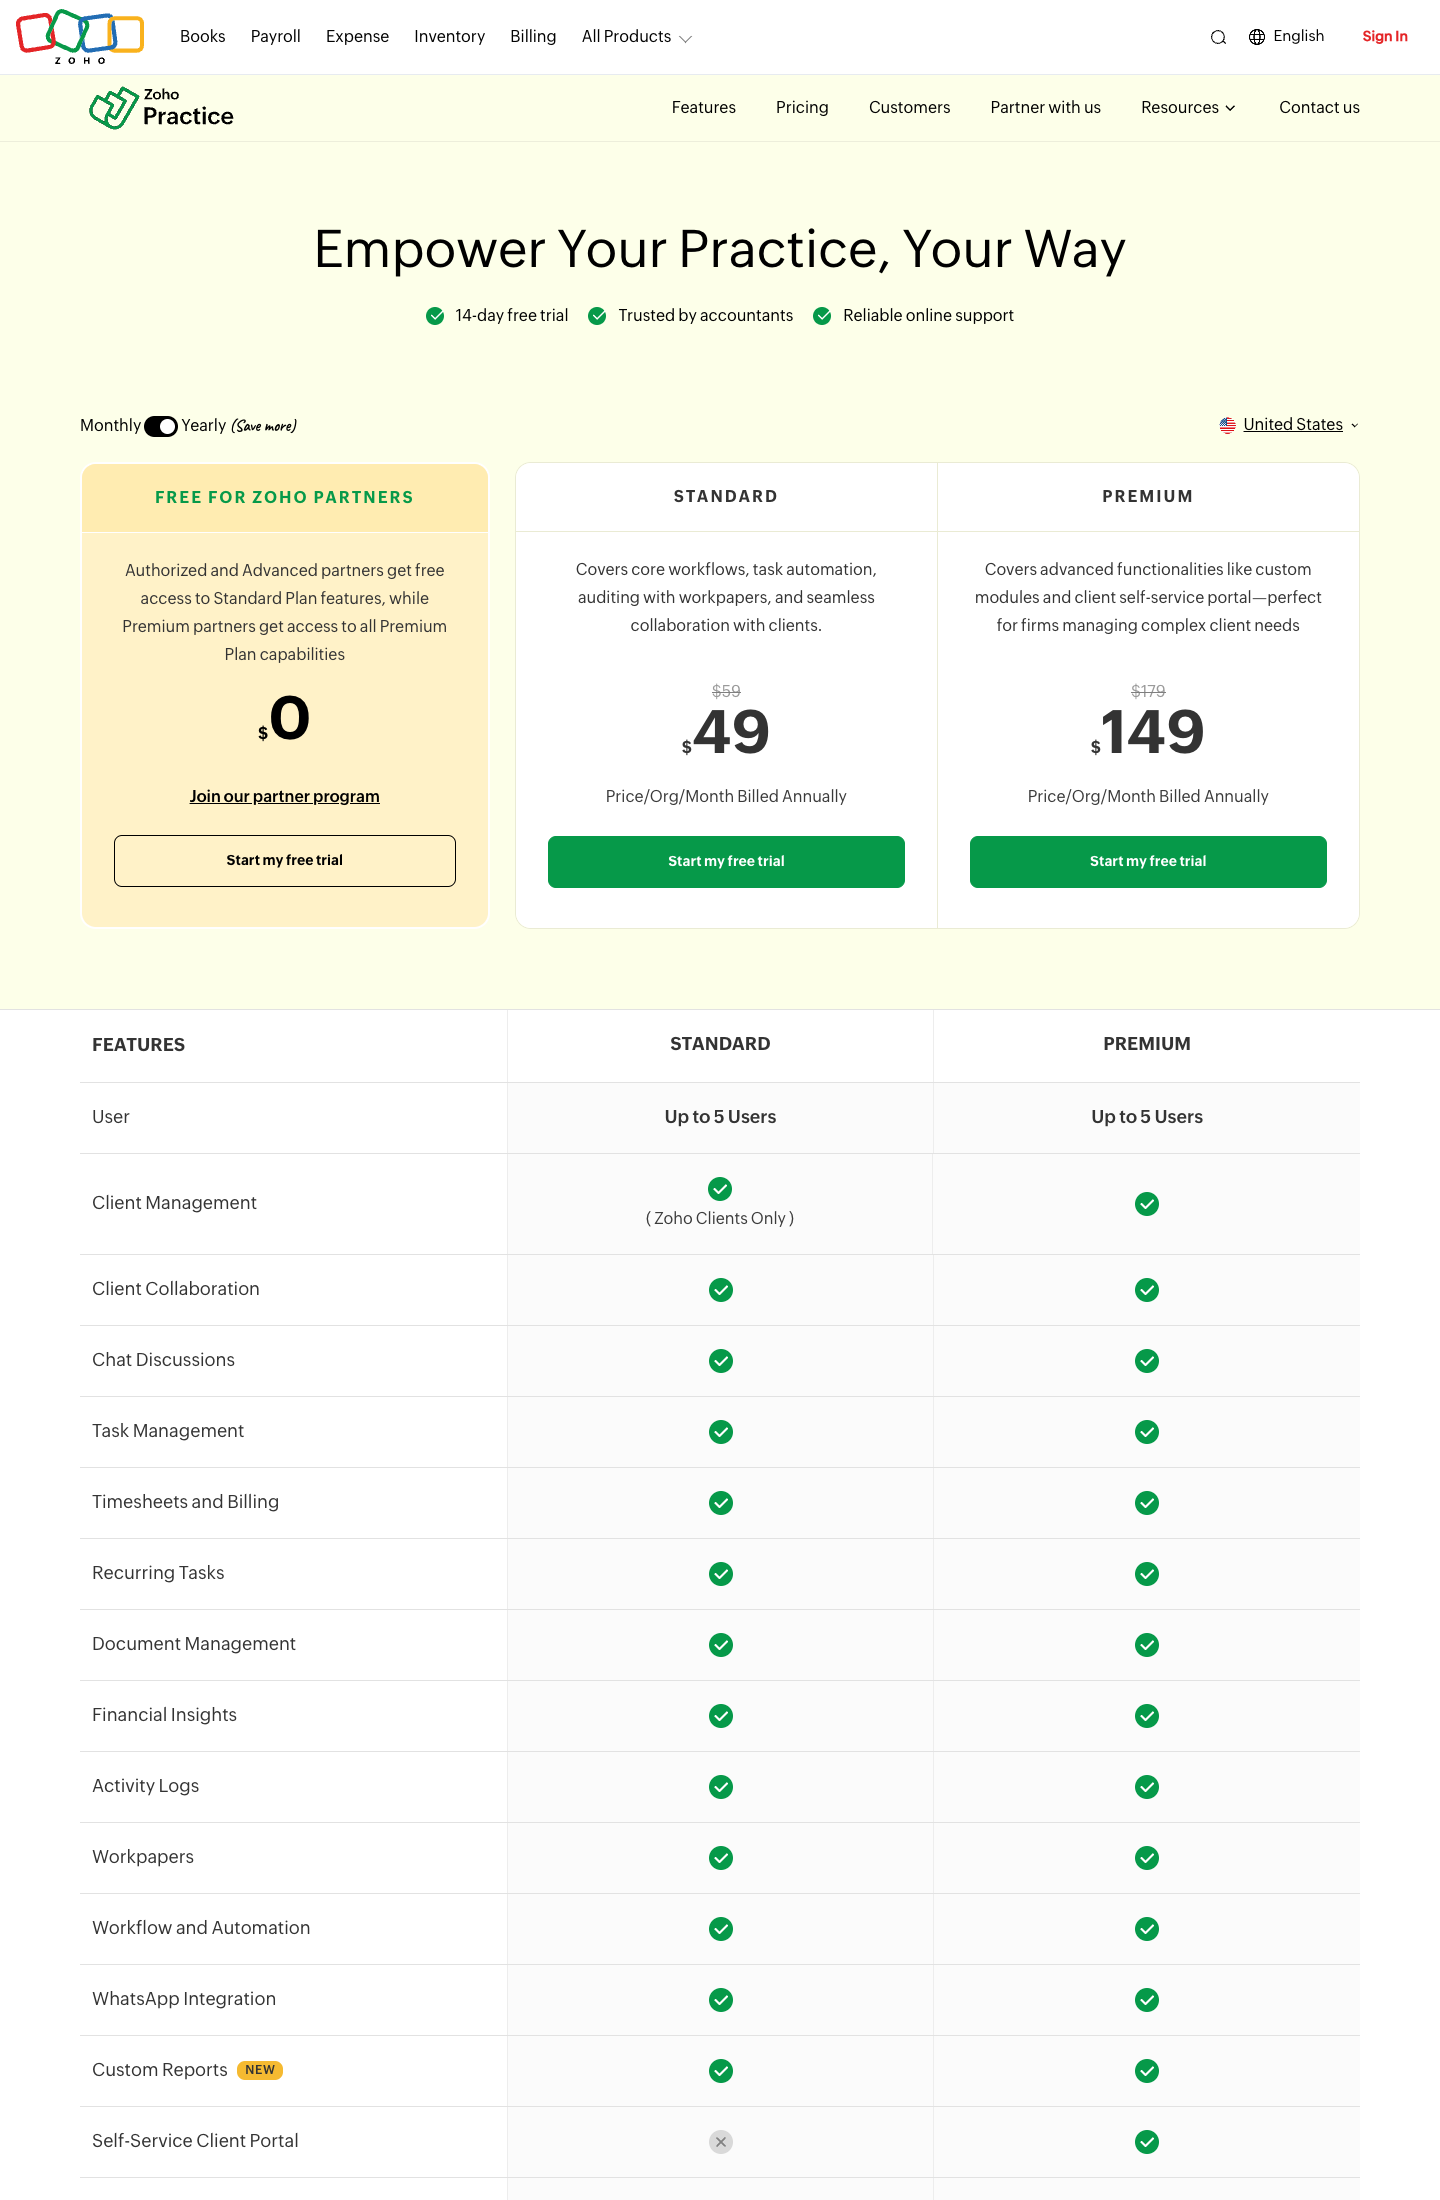The width and height of the screenshot is (1440, 2200).
Task: Click checkmark icon beside Trusted by accountants
Action: 597,316
